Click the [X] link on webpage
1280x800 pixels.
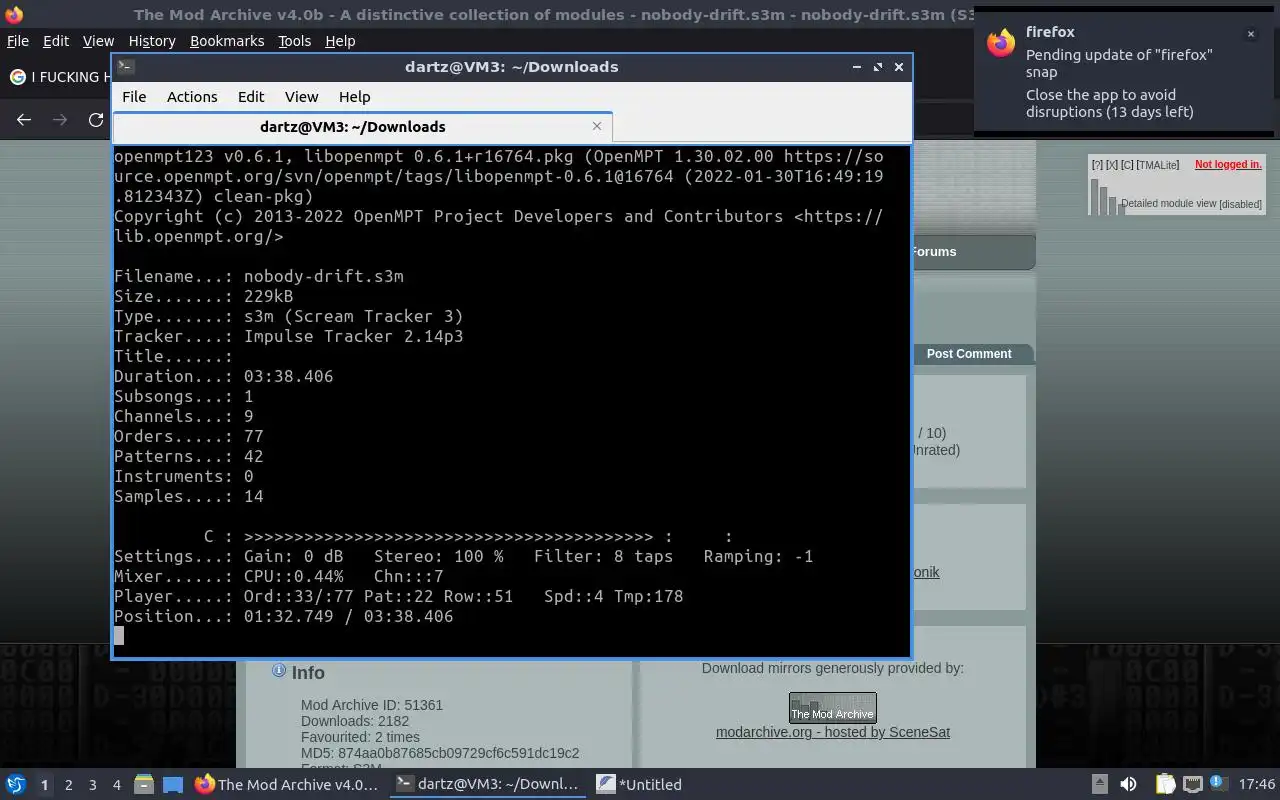click(x=1112, y=164)
